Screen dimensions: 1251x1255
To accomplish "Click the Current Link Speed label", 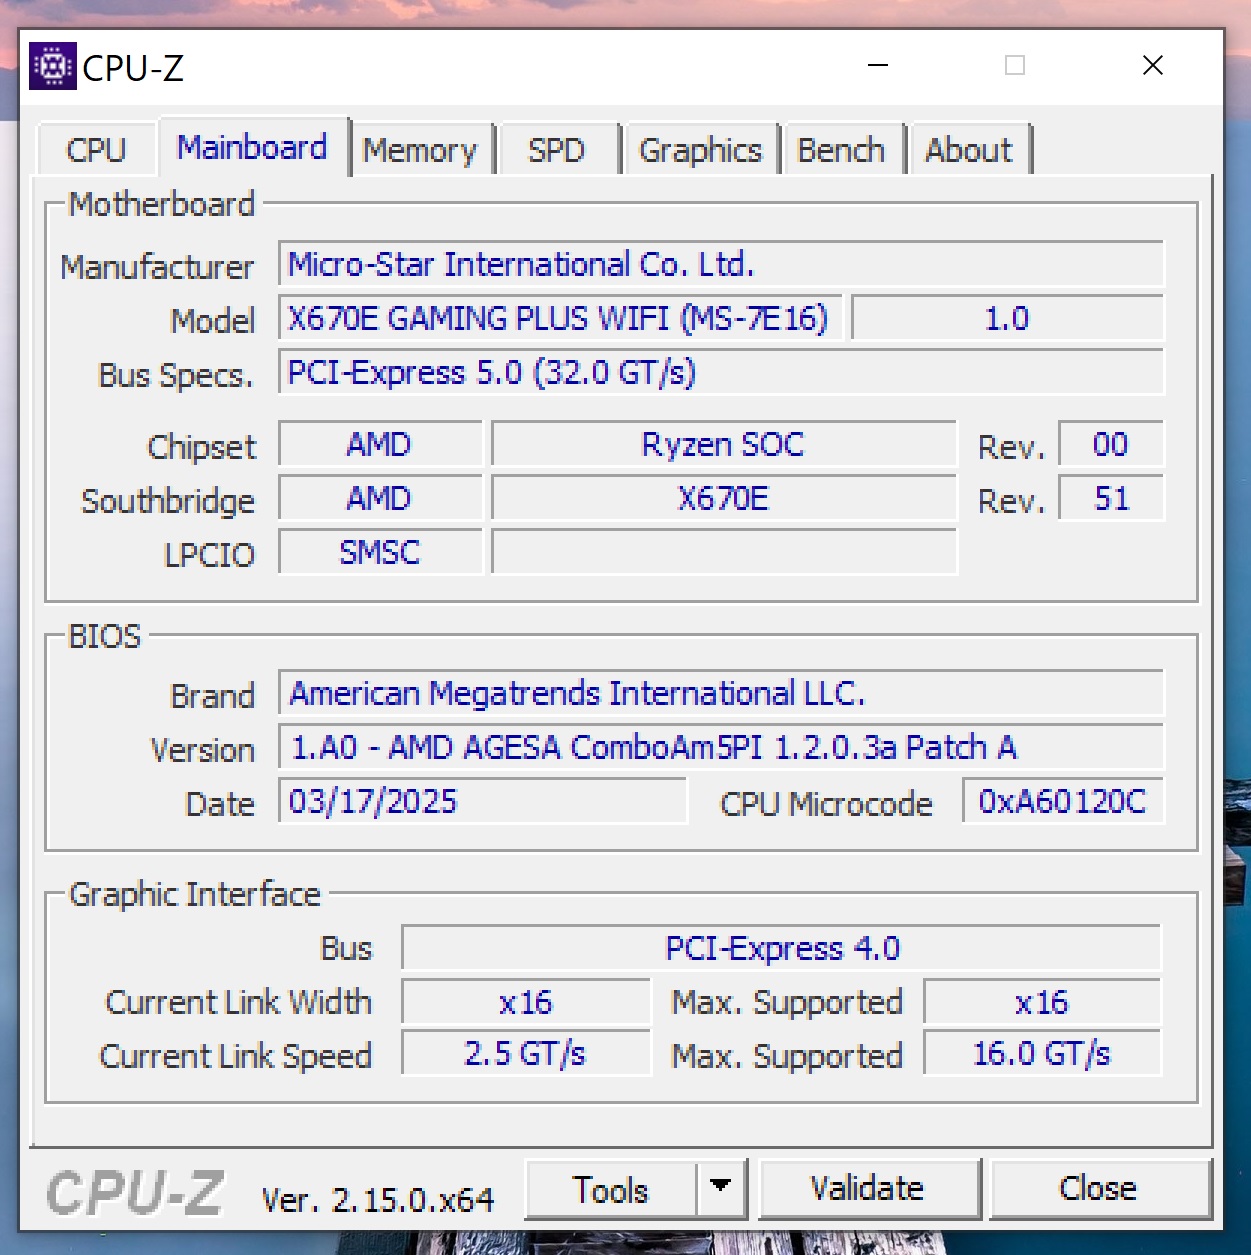I will [236, 1056].
